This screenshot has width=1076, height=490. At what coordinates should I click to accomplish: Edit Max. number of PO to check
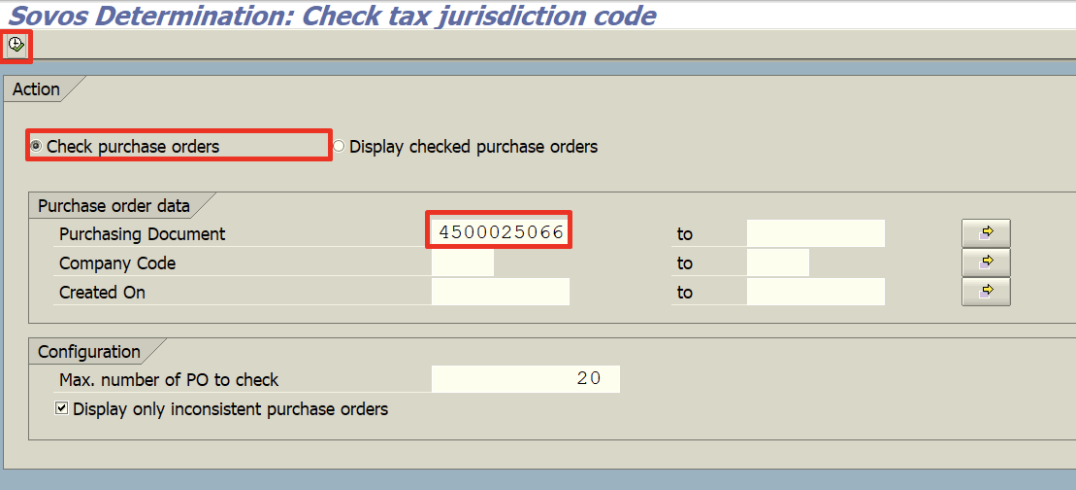coord(525,380)
